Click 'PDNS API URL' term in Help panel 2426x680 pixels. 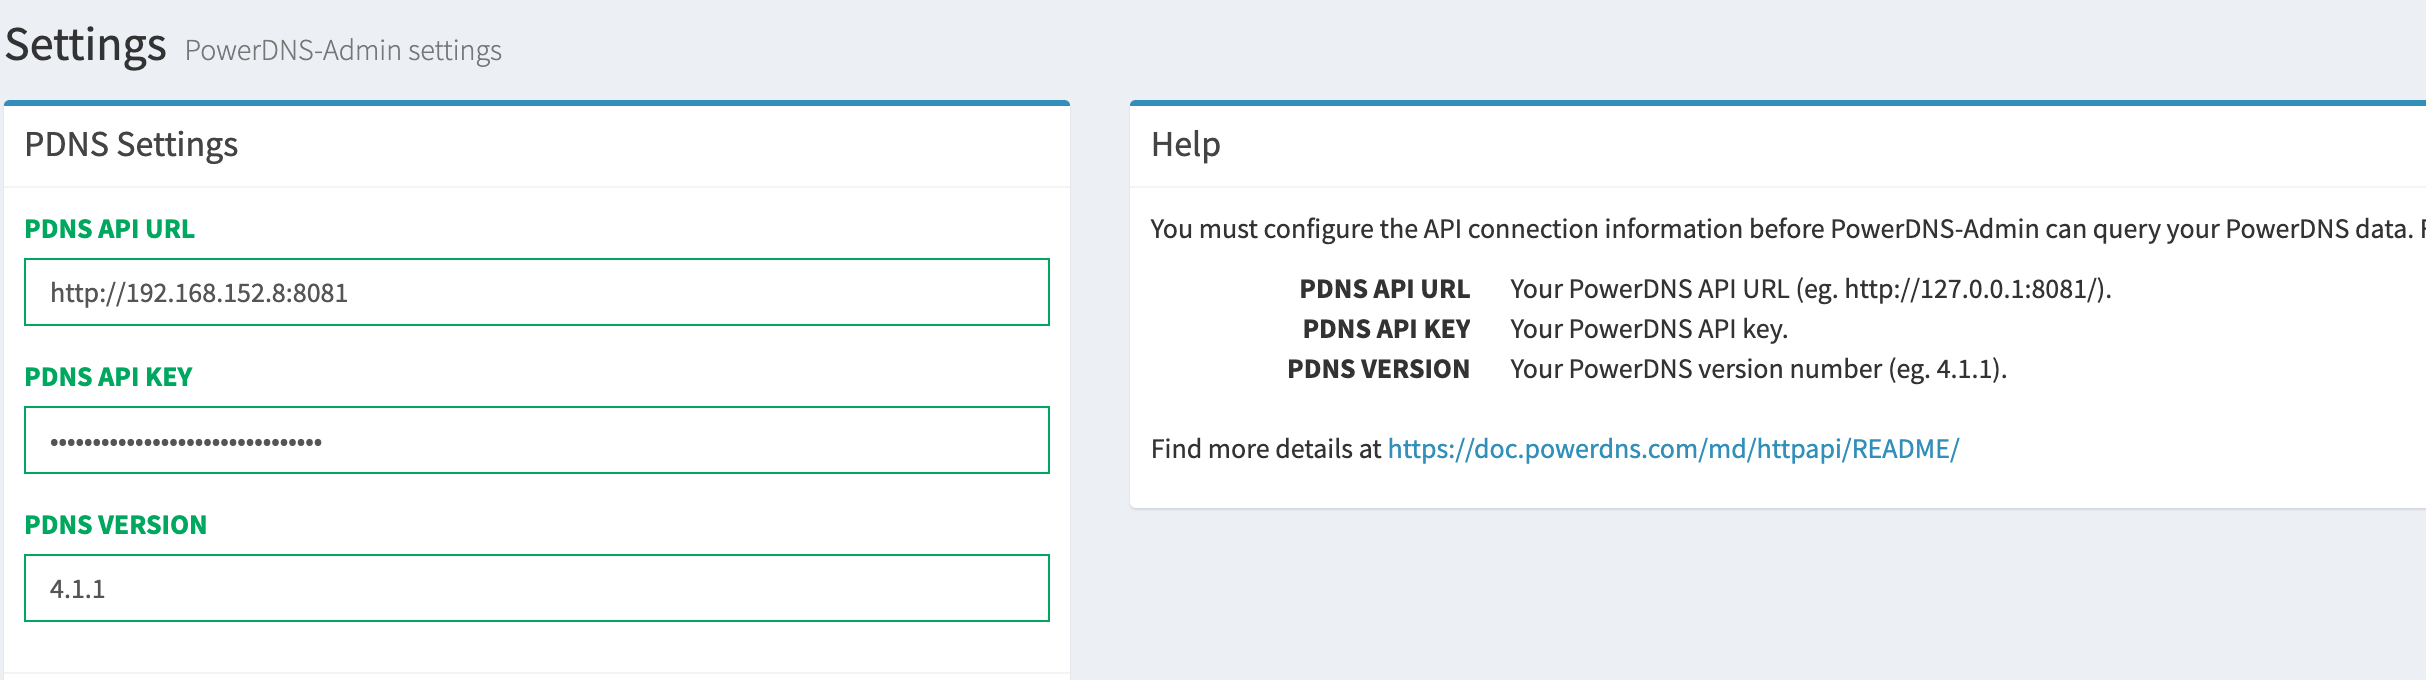(x=1384, y=289)
